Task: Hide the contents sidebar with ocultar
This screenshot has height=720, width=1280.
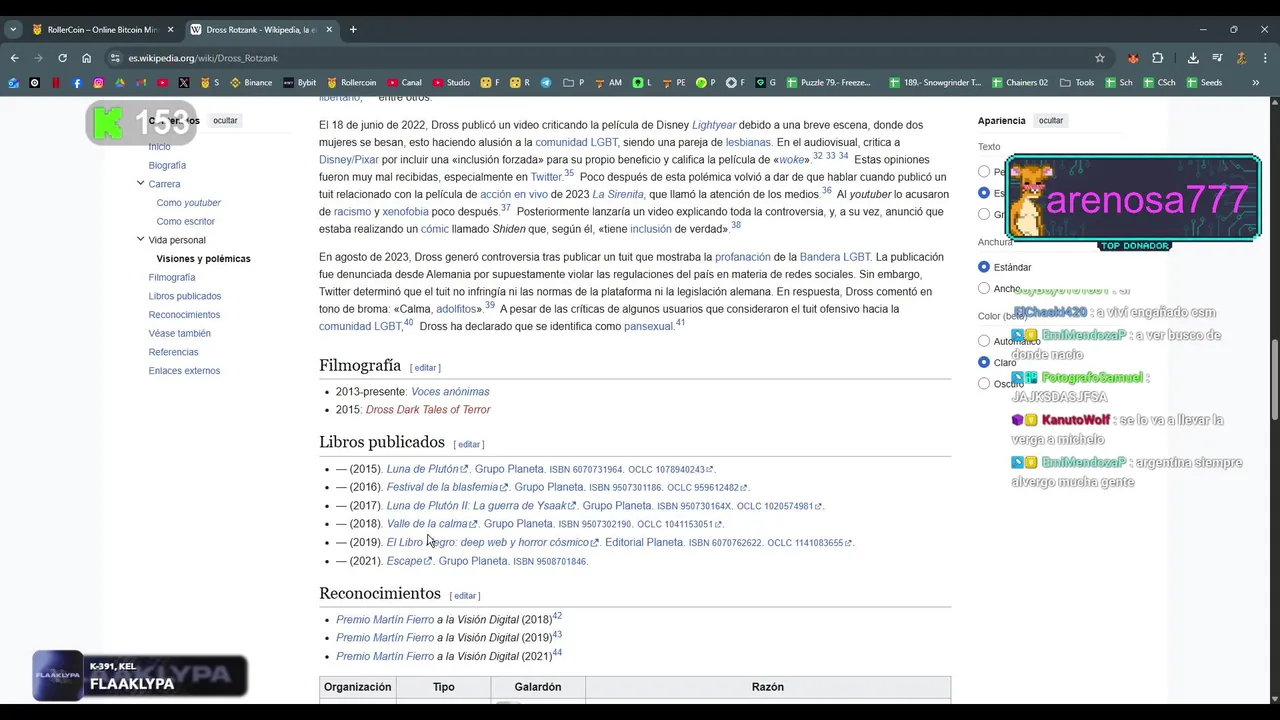Action: 225,121
